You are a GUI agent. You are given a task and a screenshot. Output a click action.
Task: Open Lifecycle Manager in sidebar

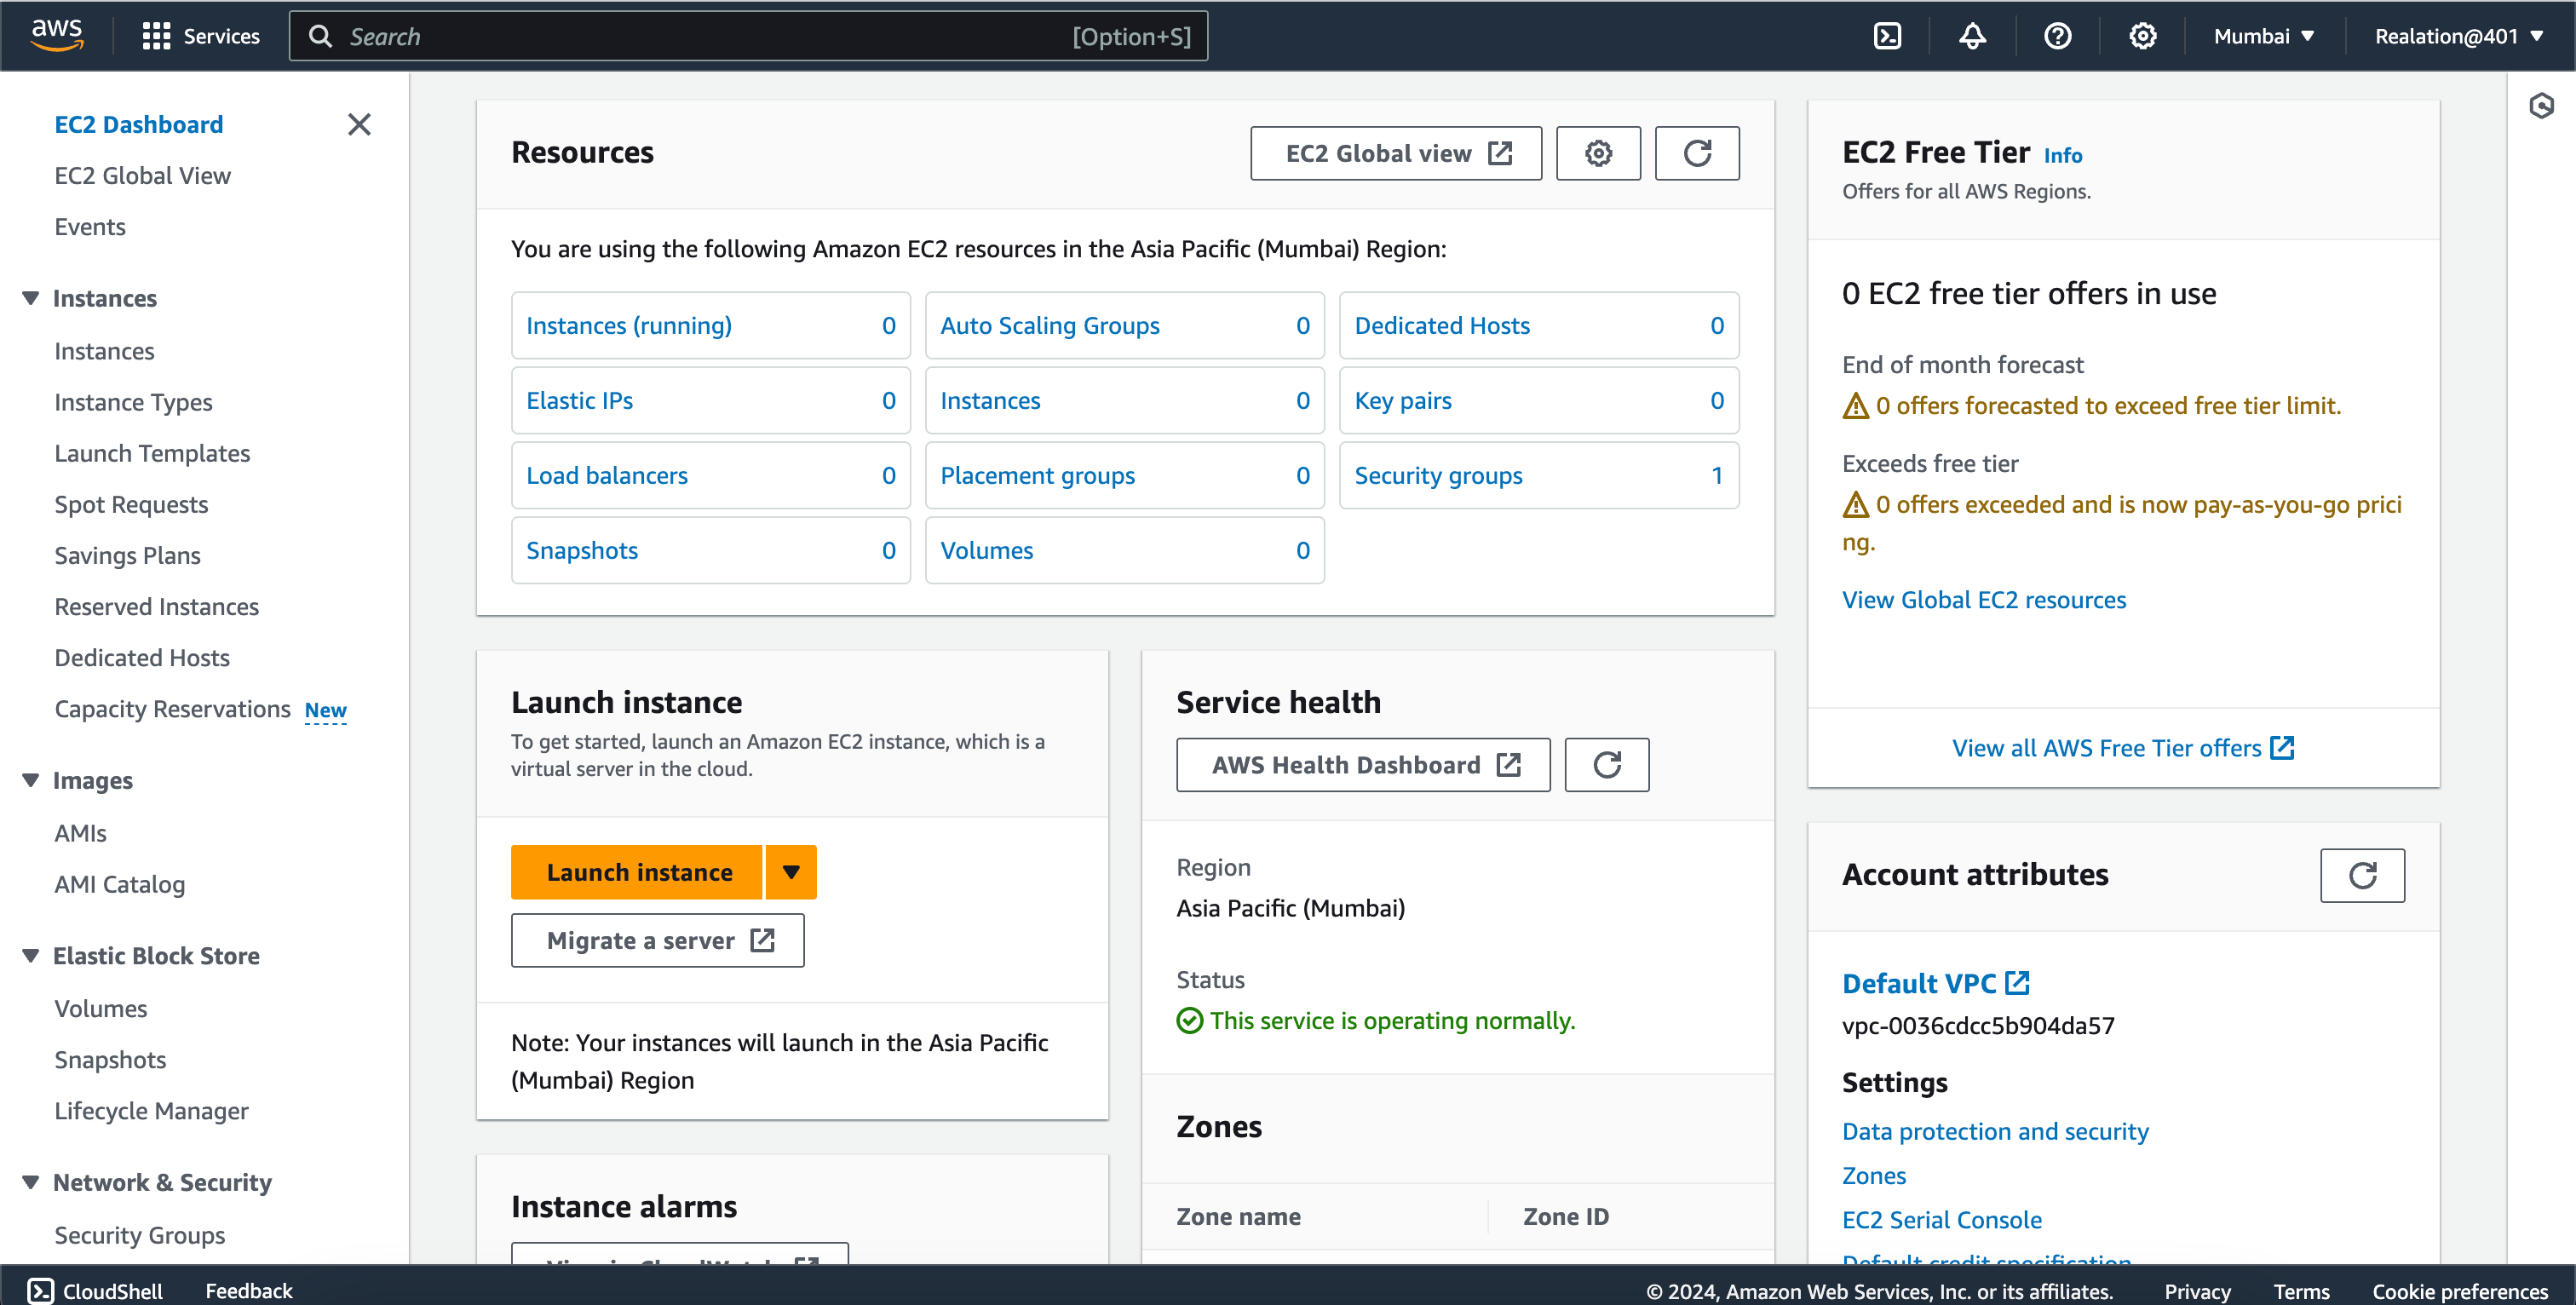click(x=151, y=1110)
